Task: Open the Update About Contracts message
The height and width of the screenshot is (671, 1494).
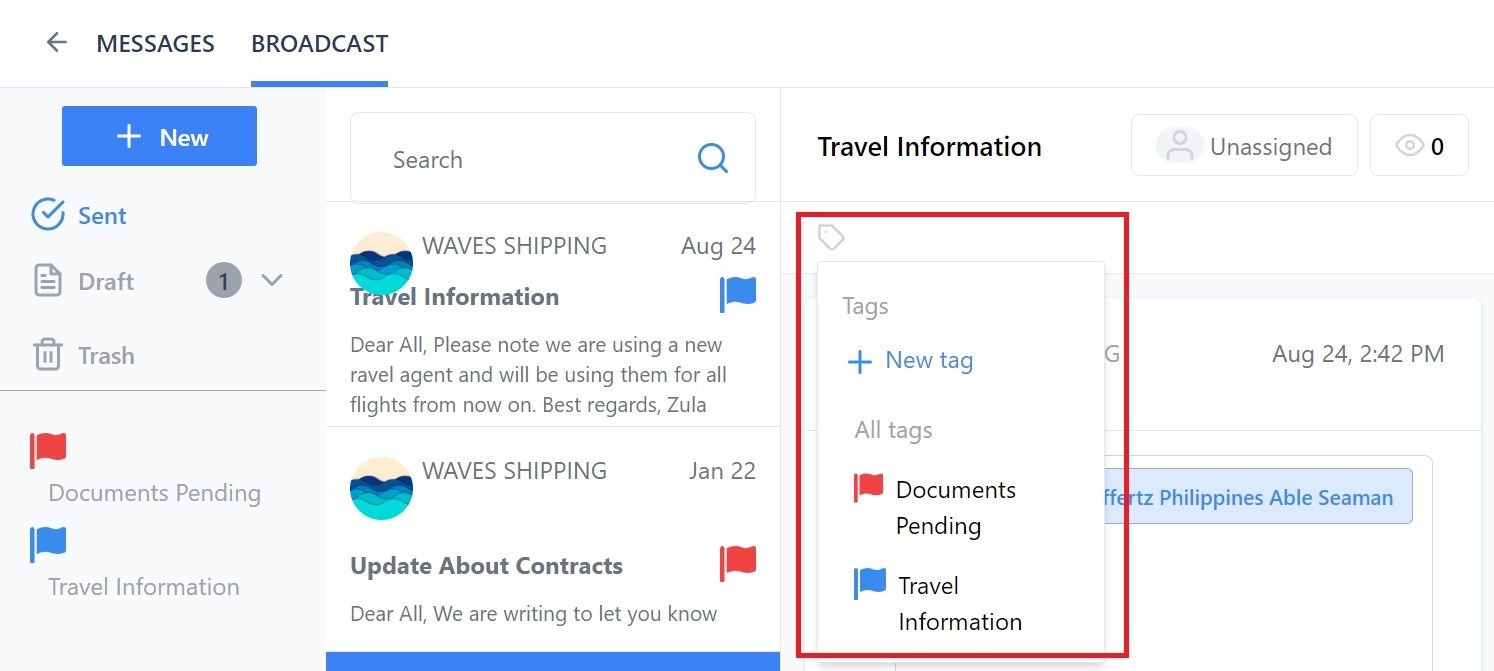Action: coord(553,540)
